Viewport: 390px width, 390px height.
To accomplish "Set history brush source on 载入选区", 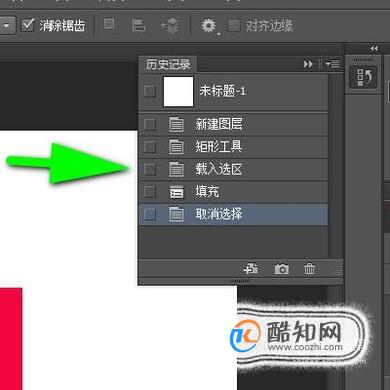I will 149,169.
